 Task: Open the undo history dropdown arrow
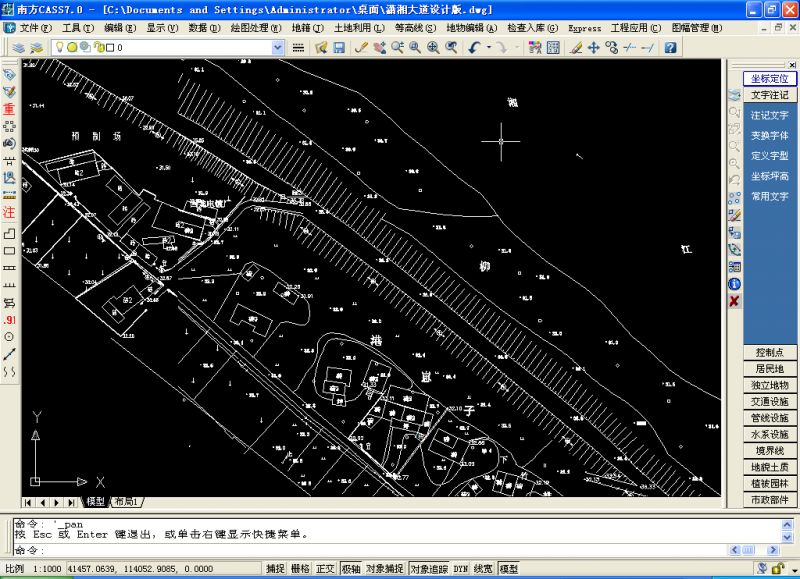pos(489,47)
